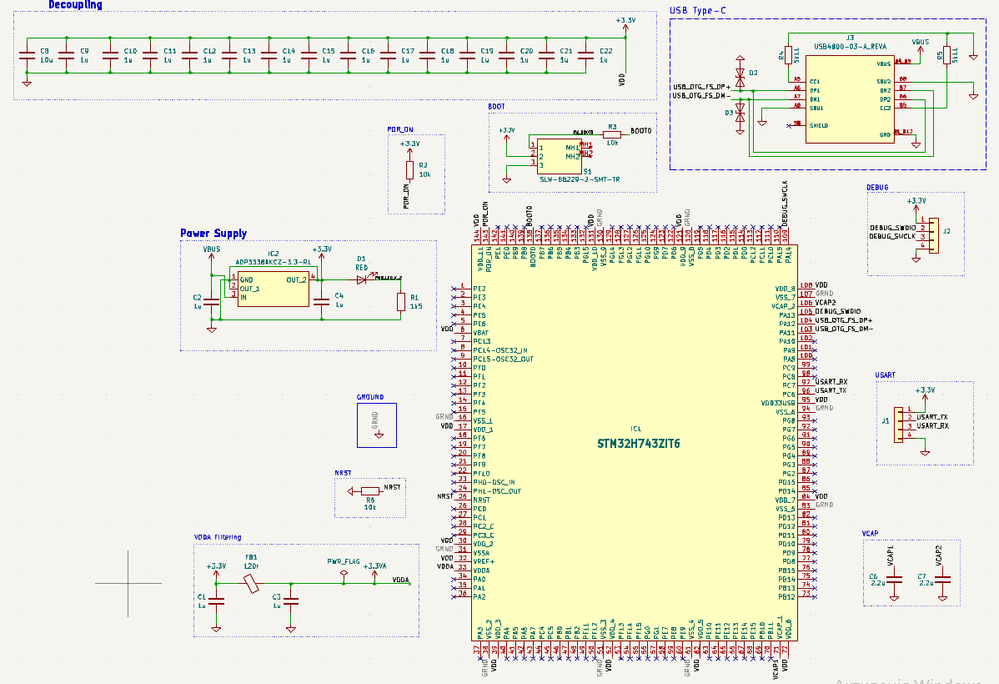Click the USB_OTG_FS_DP+ label near D2

click(x=702, y=87)
